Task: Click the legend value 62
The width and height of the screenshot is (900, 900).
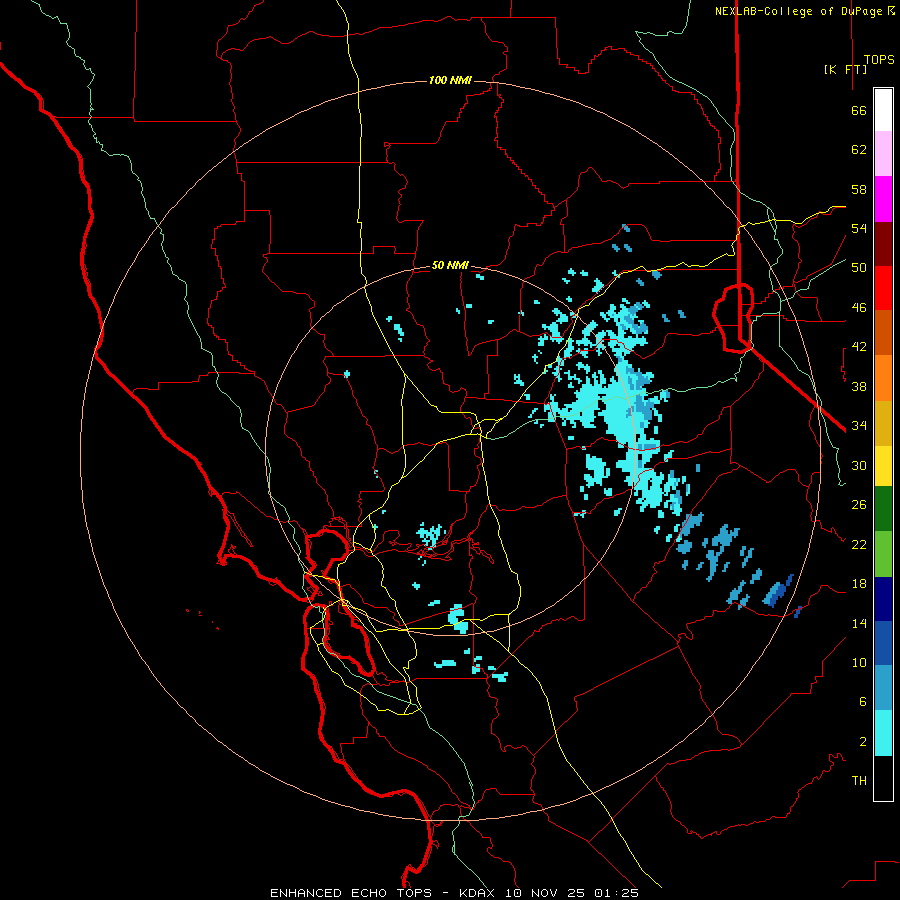Action: (x=859, y=150)
